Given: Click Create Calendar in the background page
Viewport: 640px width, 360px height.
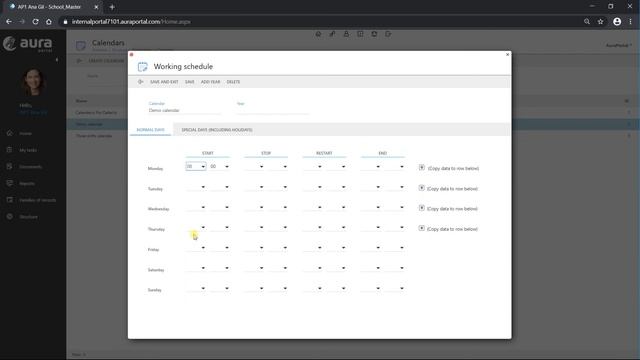Looking at the screenshot, I should [106, 61].
